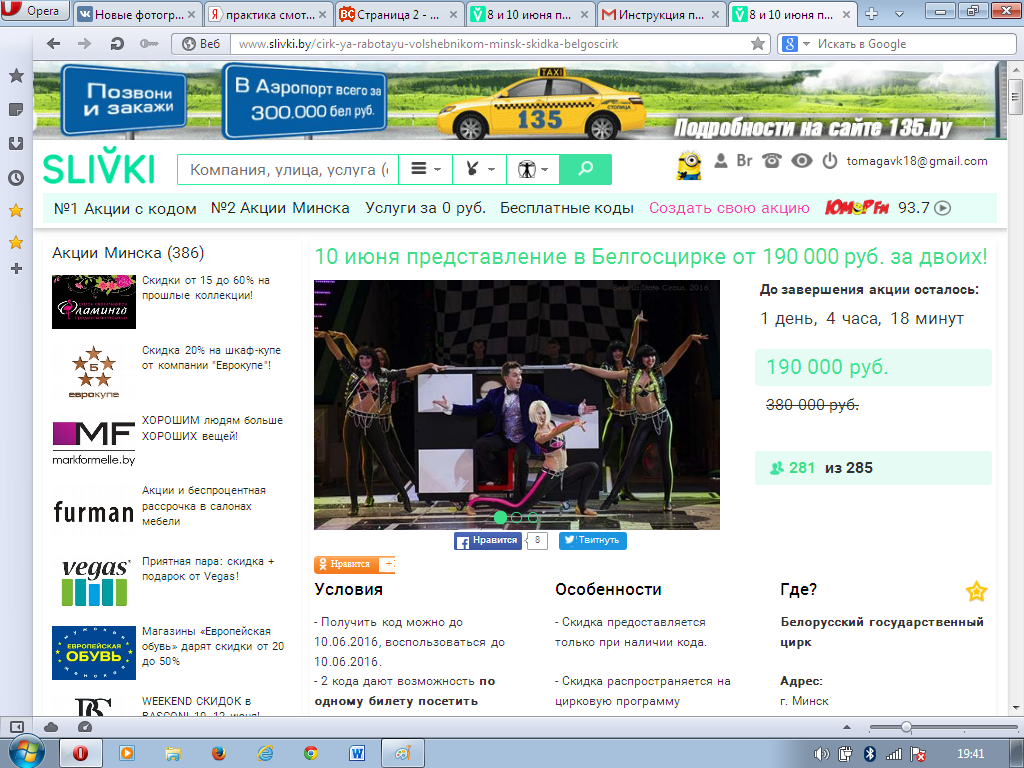Click the user profile silhouette icon

tap(720, 161)
